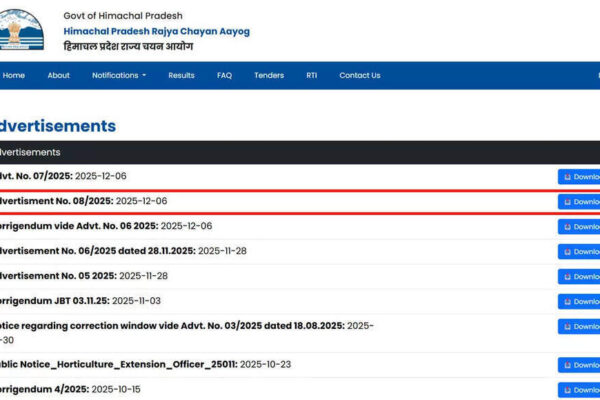Open the Home menu item
600x400 pixels.
(13, 75)
